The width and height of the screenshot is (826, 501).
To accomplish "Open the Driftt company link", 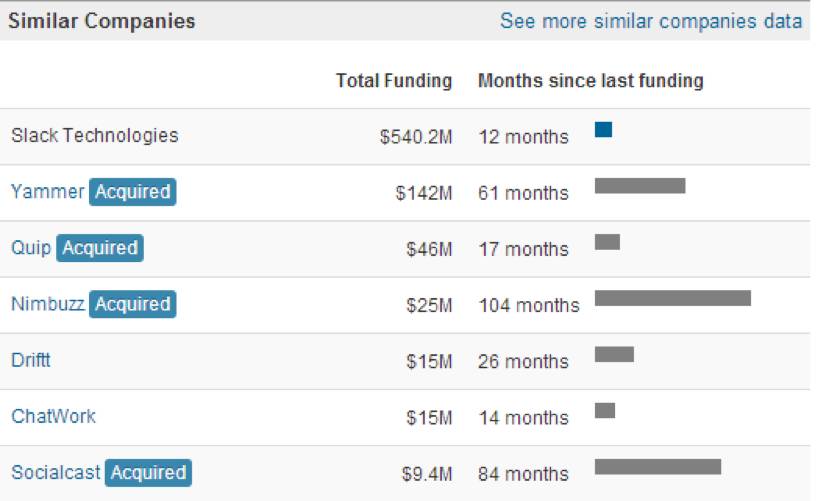I will pos(31,360).
